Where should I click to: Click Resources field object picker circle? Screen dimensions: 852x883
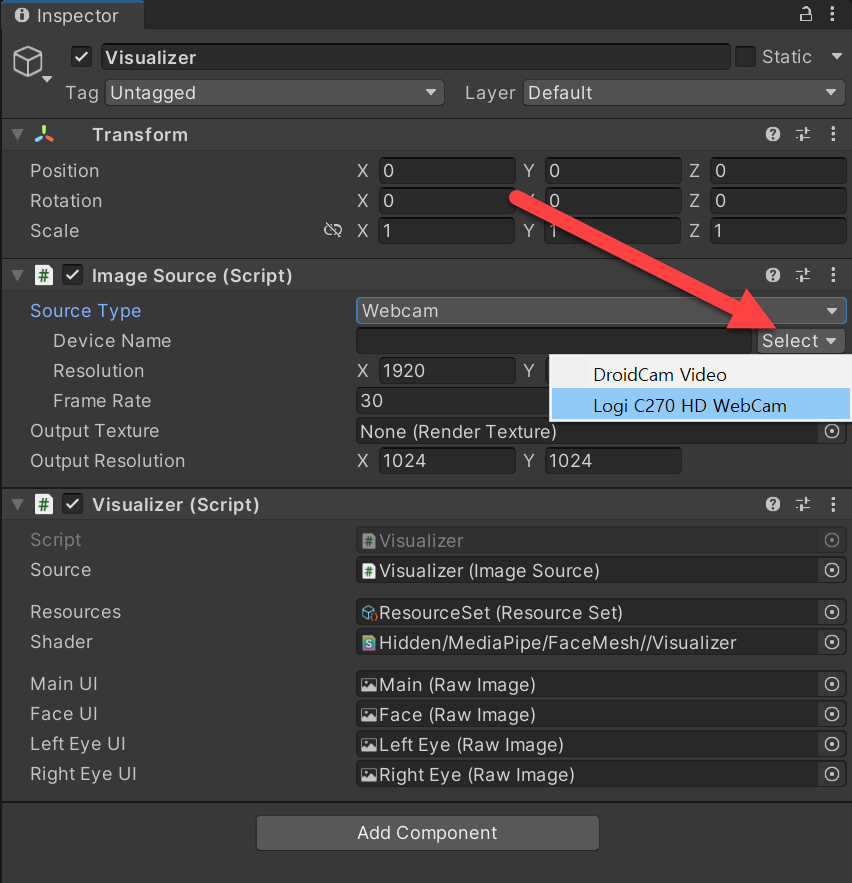pyautogui.click(x=832, y=612)
